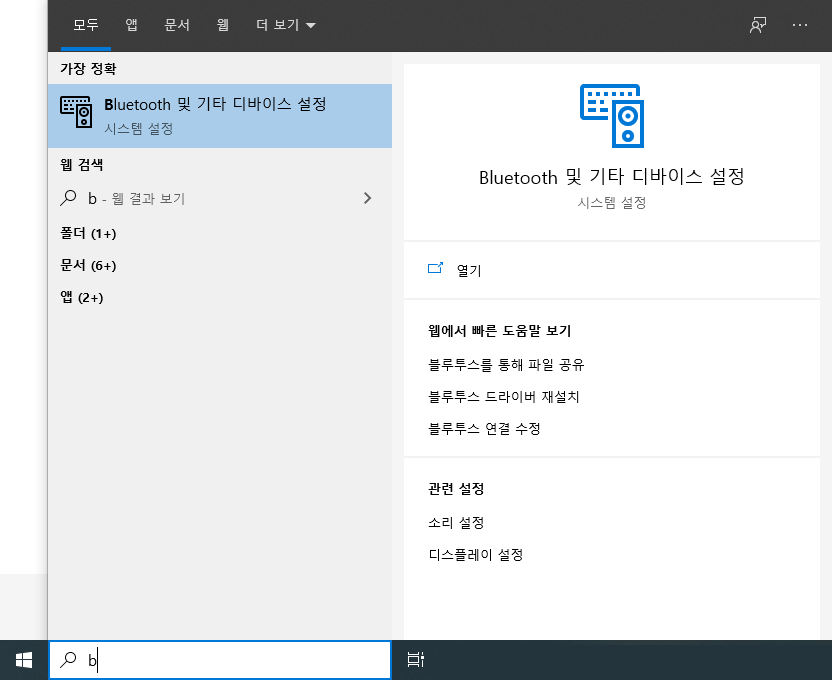Open Task View on the taskbar
Image resolution: width=832 pixels, height=680 pixels.
pos(415,660)
